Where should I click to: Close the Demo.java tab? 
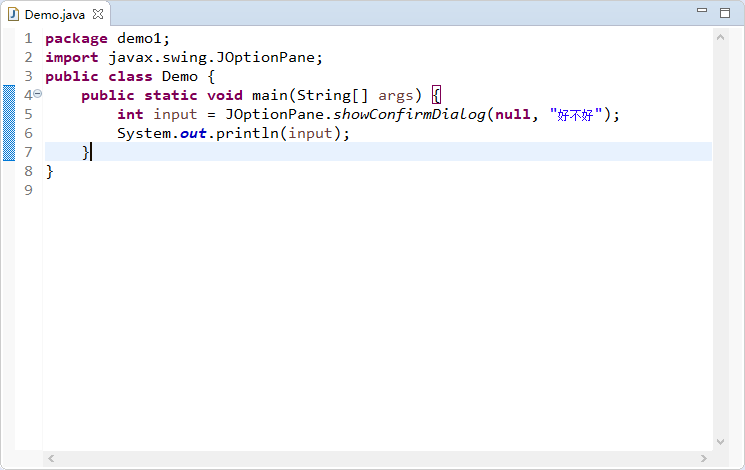pos(98,14)
